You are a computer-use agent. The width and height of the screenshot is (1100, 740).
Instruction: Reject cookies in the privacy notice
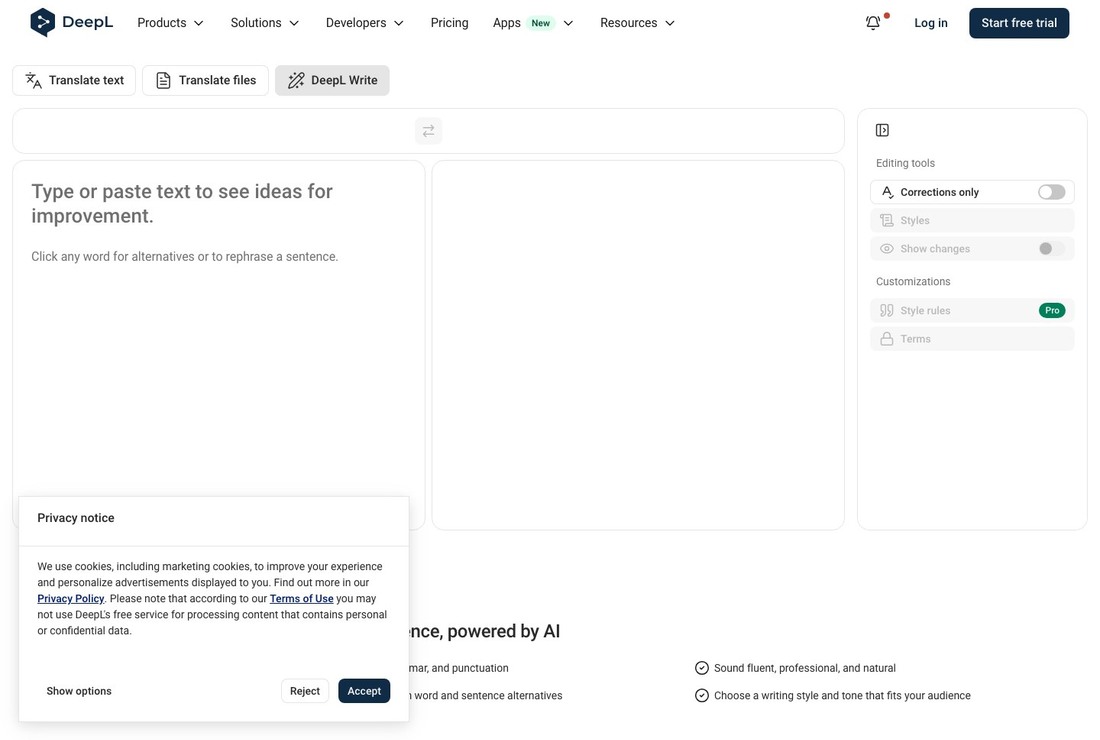point(304,691)
